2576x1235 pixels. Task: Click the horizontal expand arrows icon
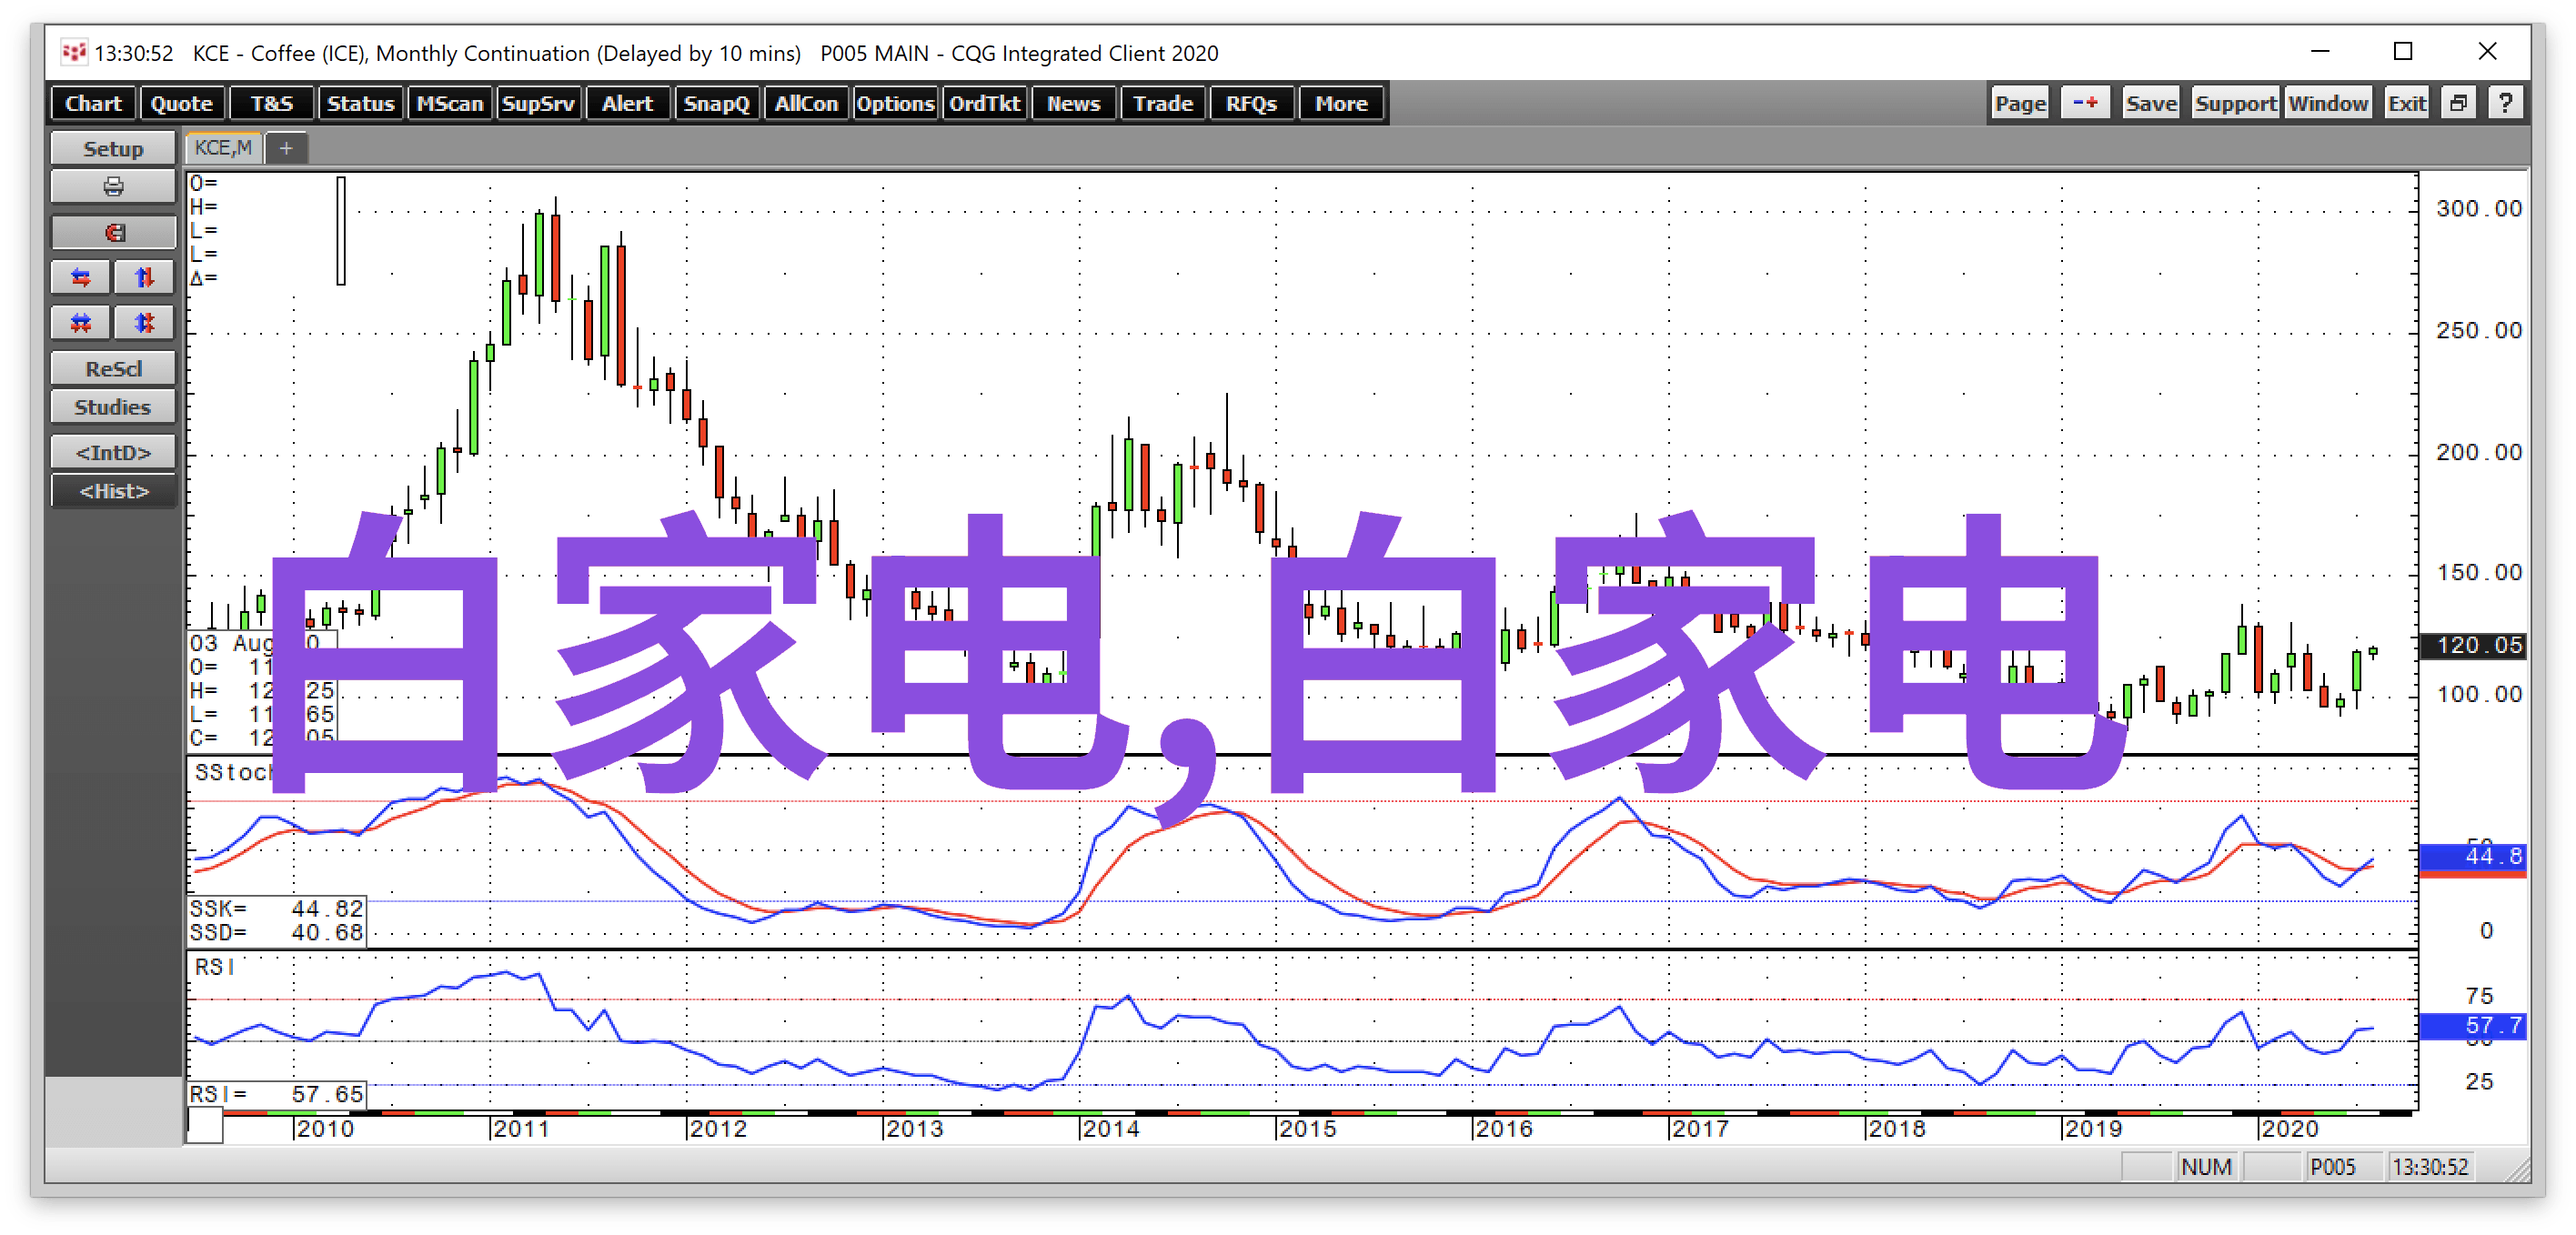81,278
